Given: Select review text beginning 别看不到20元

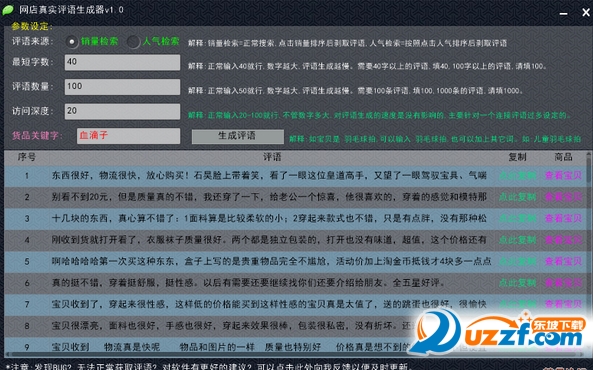Looking at the screenshot, I should (x=269, y=197).
